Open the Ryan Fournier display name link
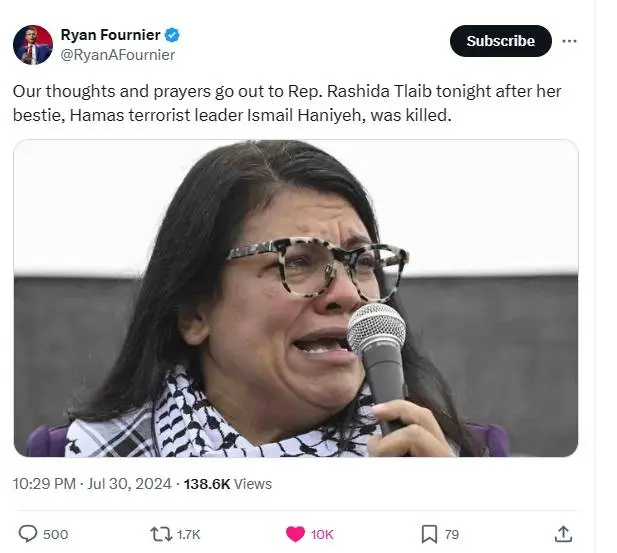 tap(109, 35)
